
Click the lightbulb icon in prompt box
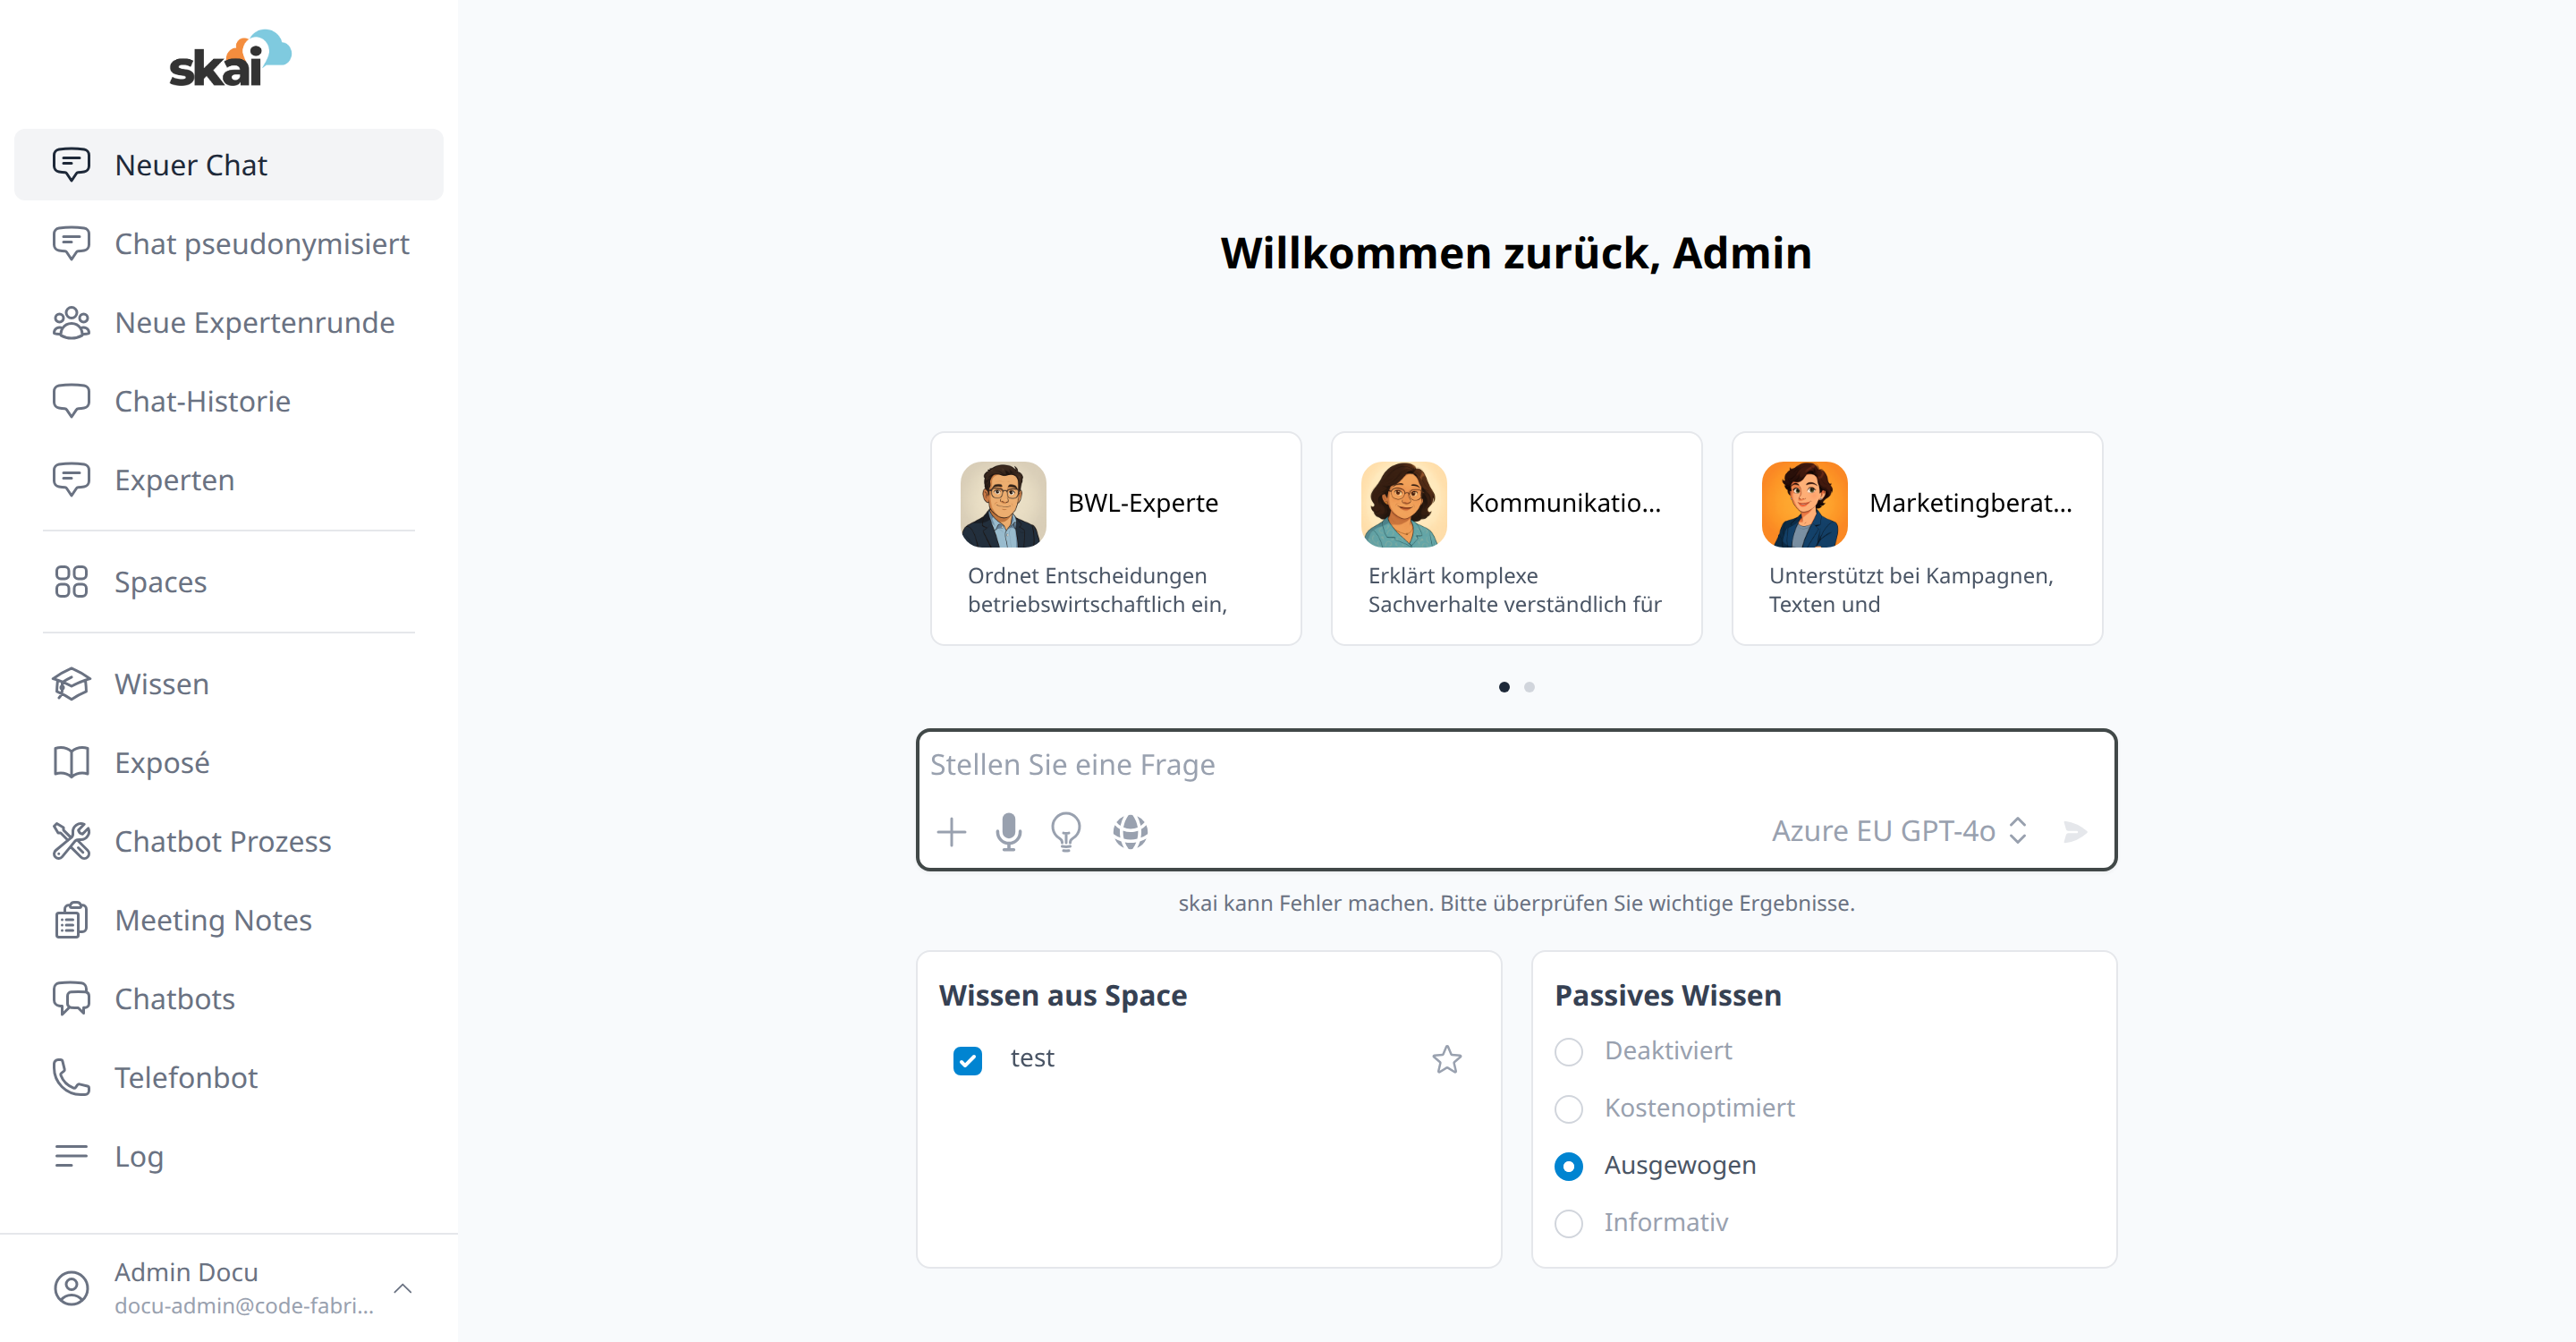[x=1066, y=831]
